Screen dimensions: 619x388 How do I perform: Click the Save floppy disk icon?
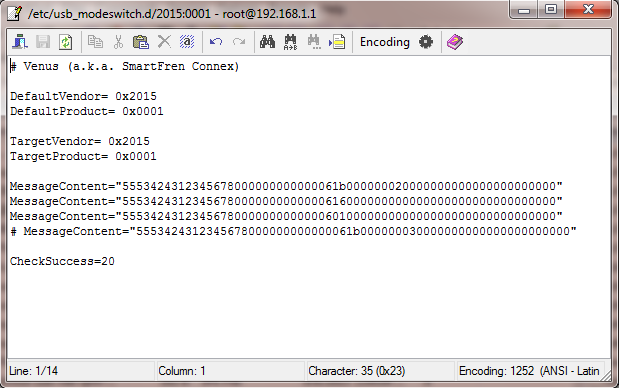click(43, 41)
